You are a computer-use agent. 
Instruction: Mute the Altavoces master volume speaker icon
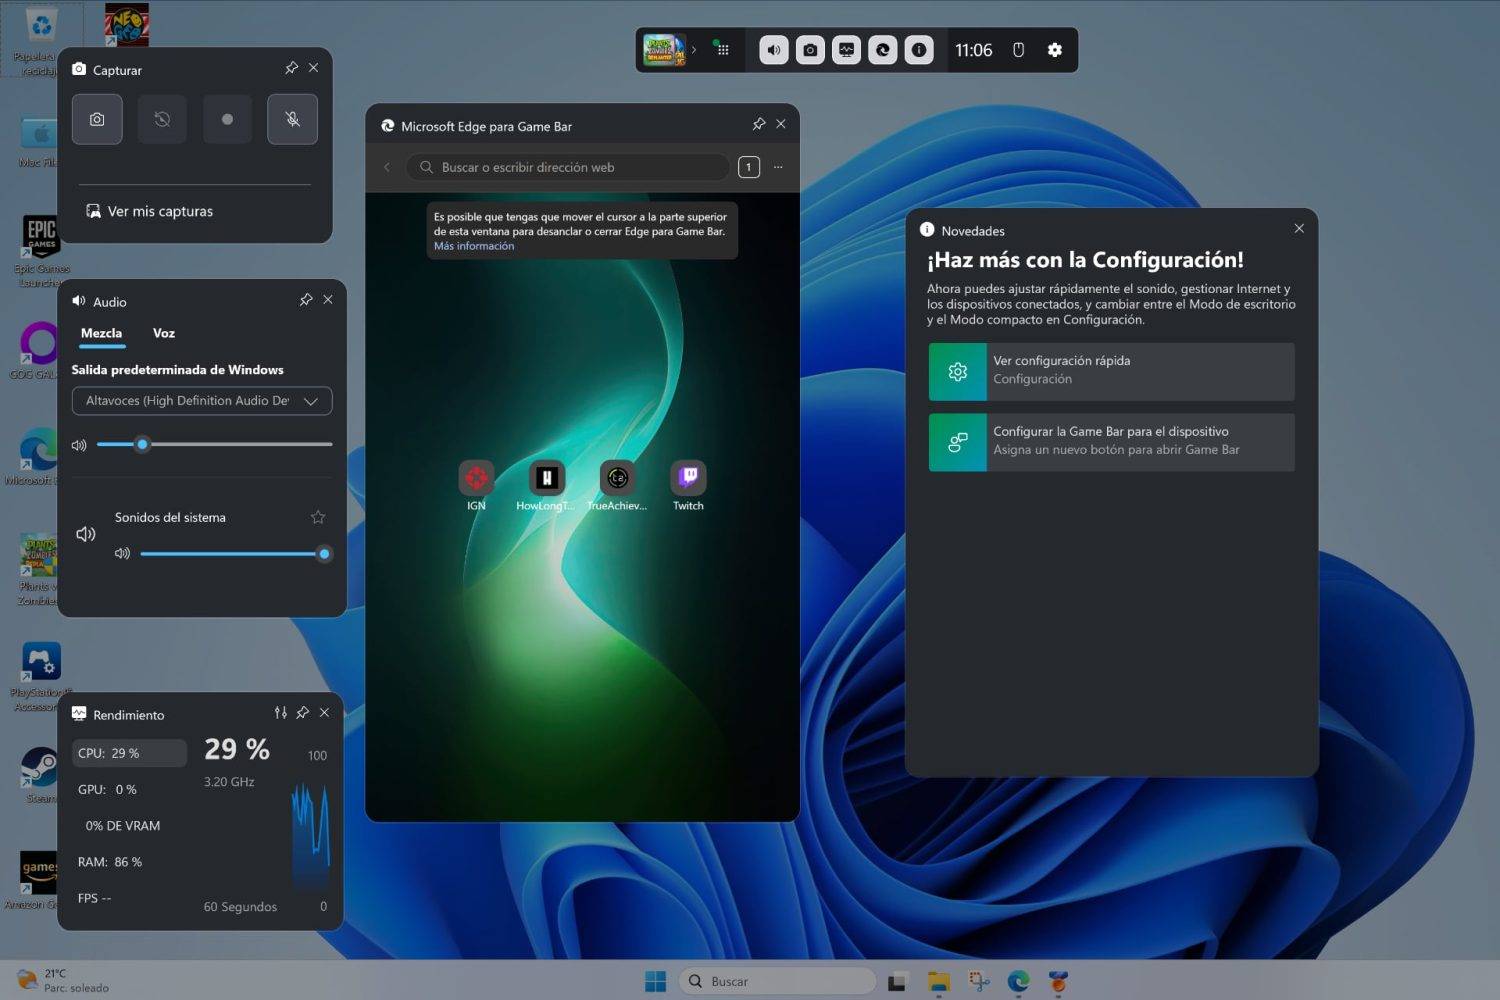tap(79, 445)
